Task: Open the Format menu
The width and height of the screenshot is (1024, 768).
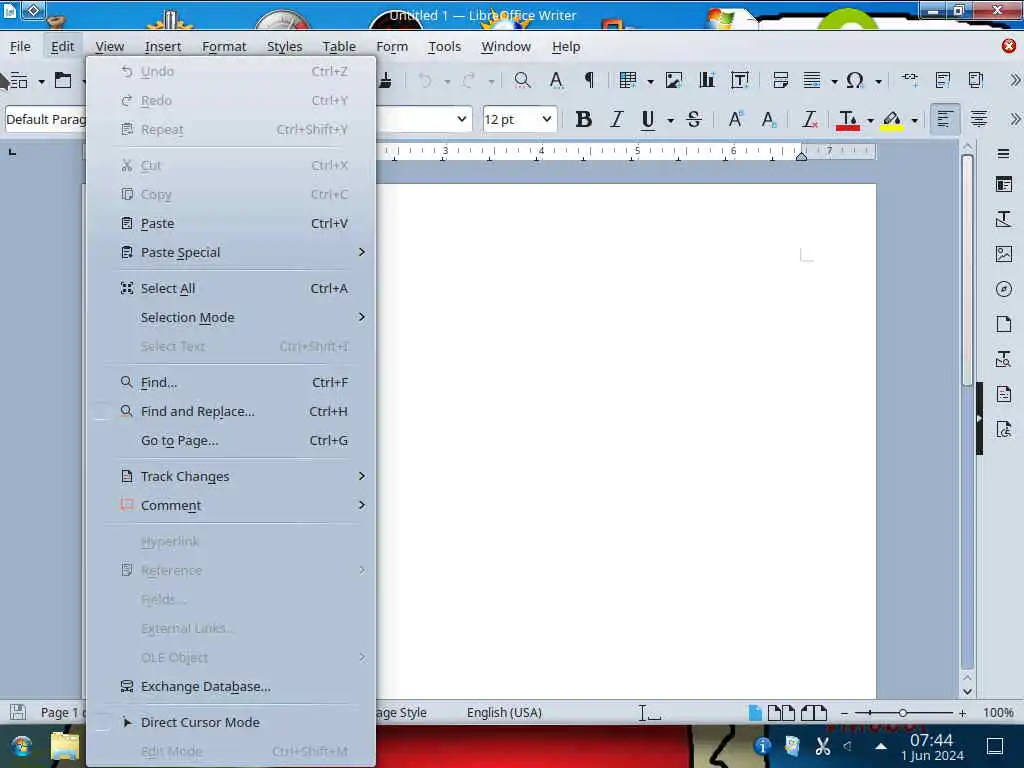Action: pos(224,46)
